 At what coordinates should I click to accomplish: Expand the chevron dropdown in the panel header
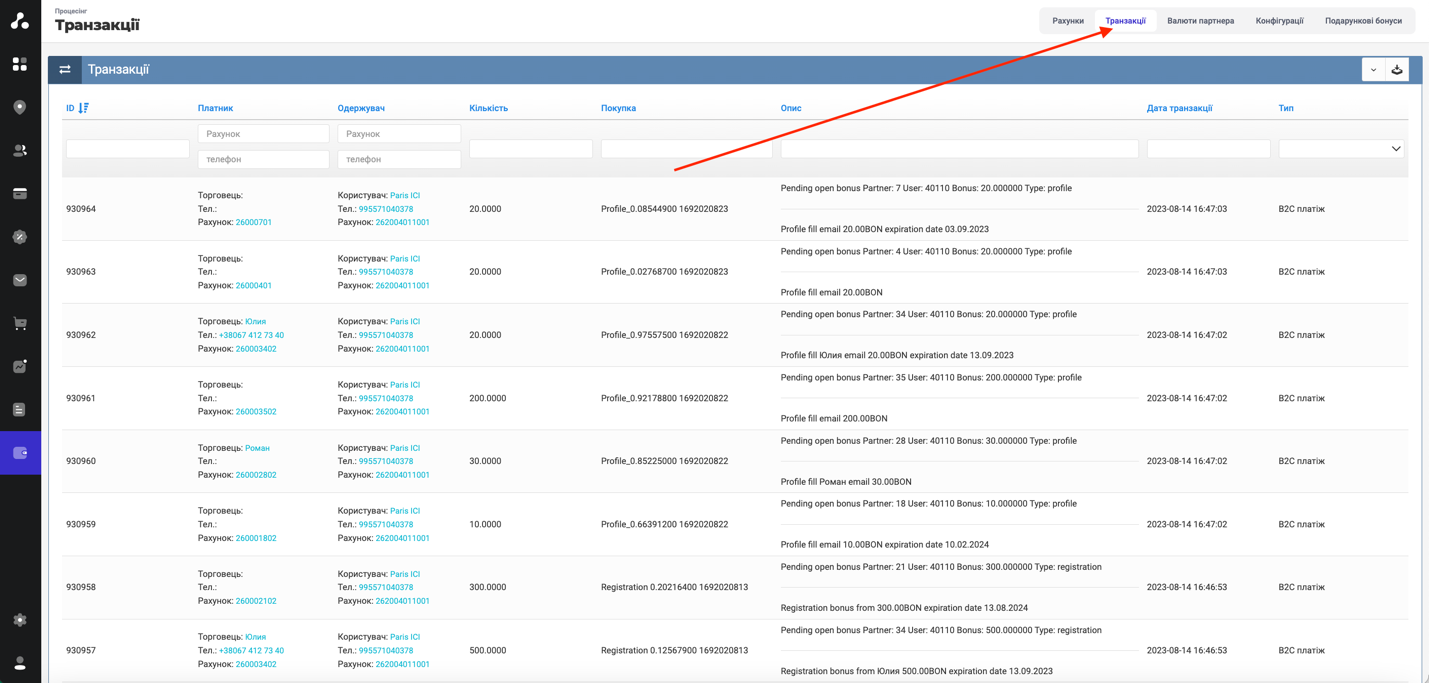click(1373, 70)
